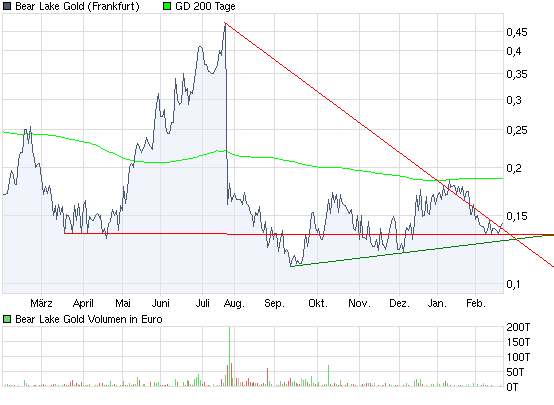The height and width of the screenshot is (405, 554).
Task: Click the price low in mid-September
Action: [x=291, y=265]
